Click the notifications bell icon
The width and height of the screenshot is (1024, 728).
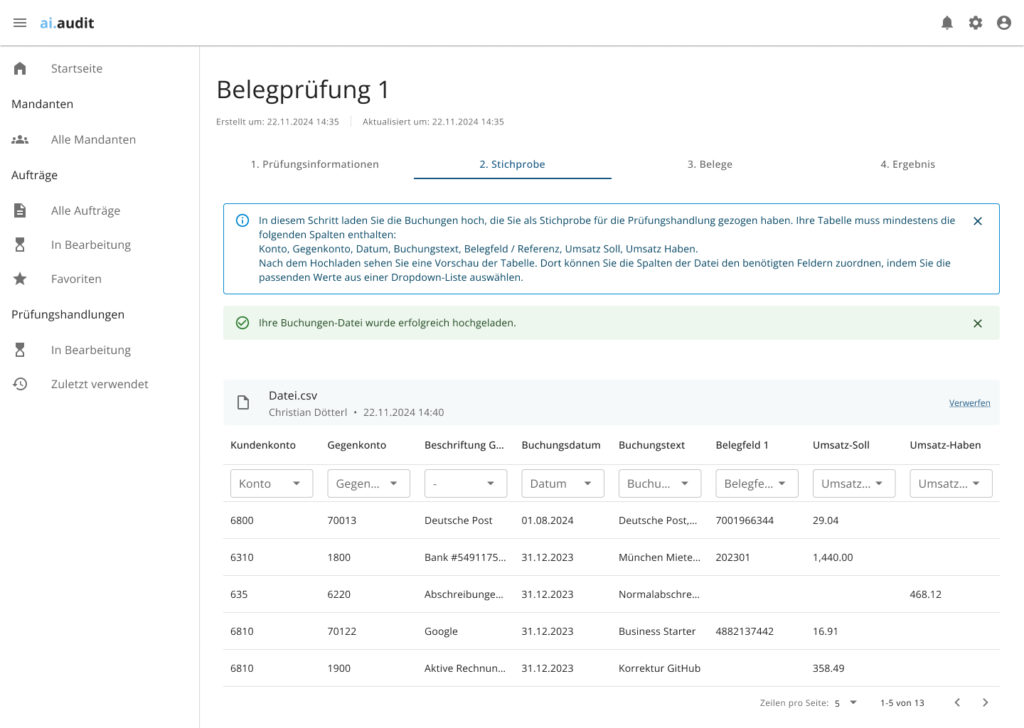(x=947, y=23)
